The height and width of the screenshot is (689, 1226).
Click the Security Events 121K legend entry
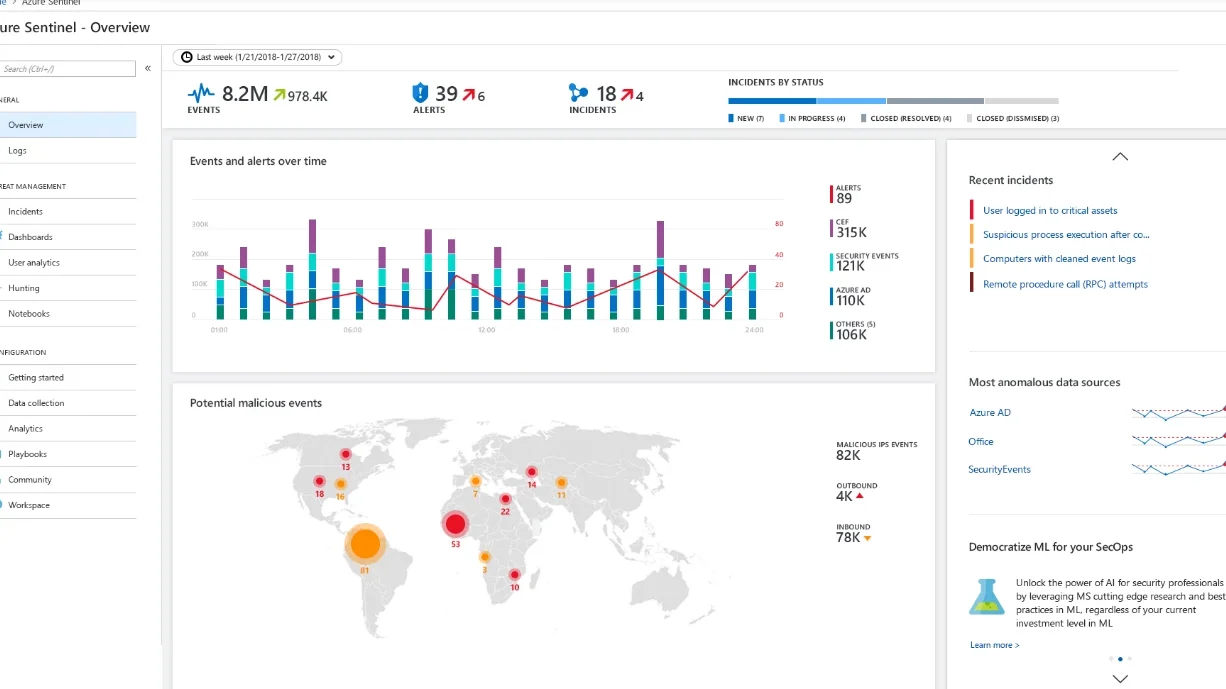(x=865, y=262)
